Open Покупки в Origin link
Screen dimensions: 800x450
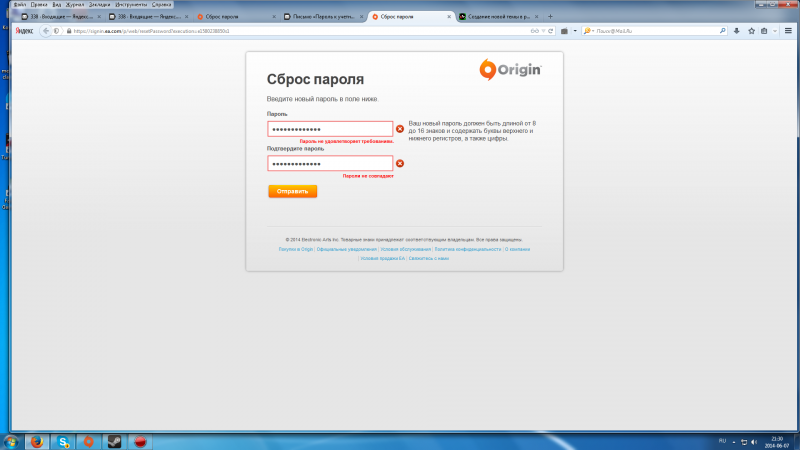[295, 249]
